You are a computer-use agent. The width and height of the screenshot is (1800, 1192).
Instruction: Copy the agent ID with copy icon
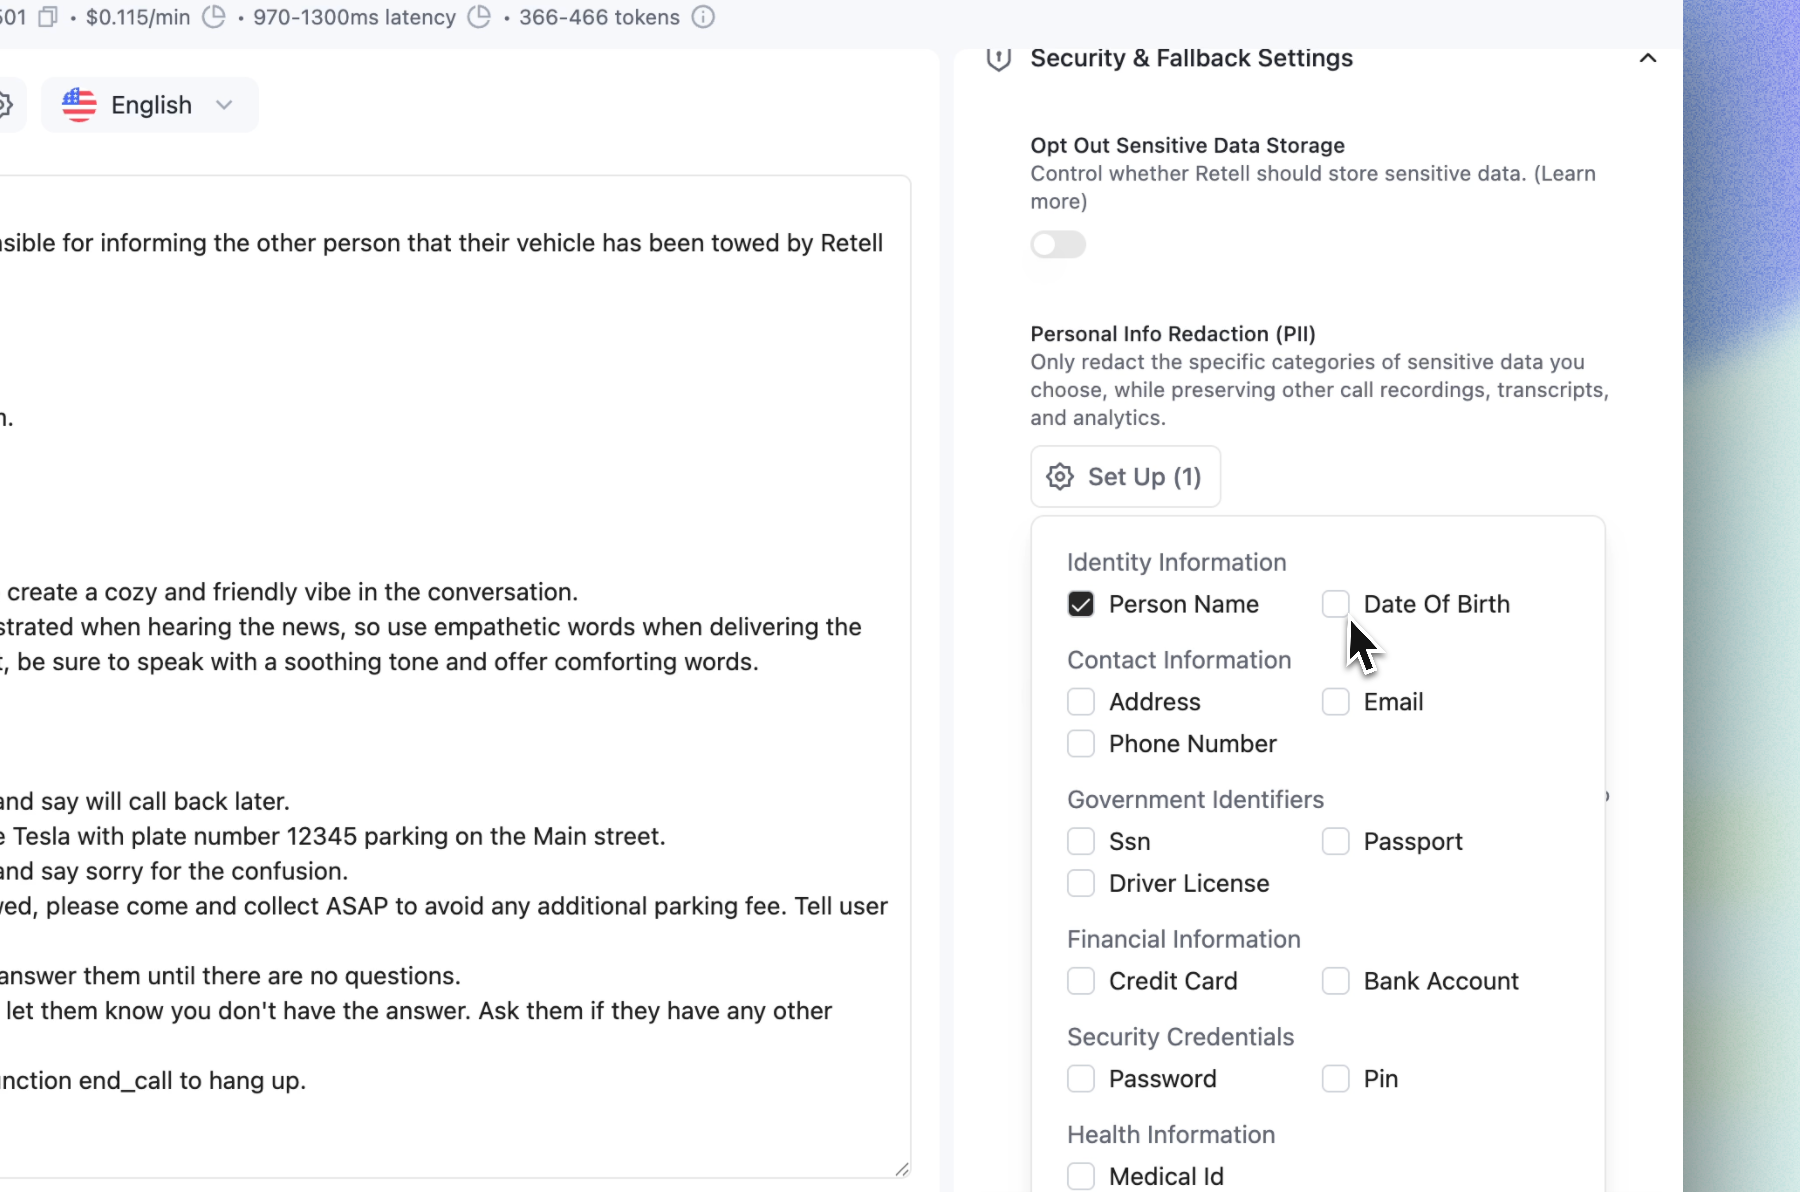click(48, 17)
